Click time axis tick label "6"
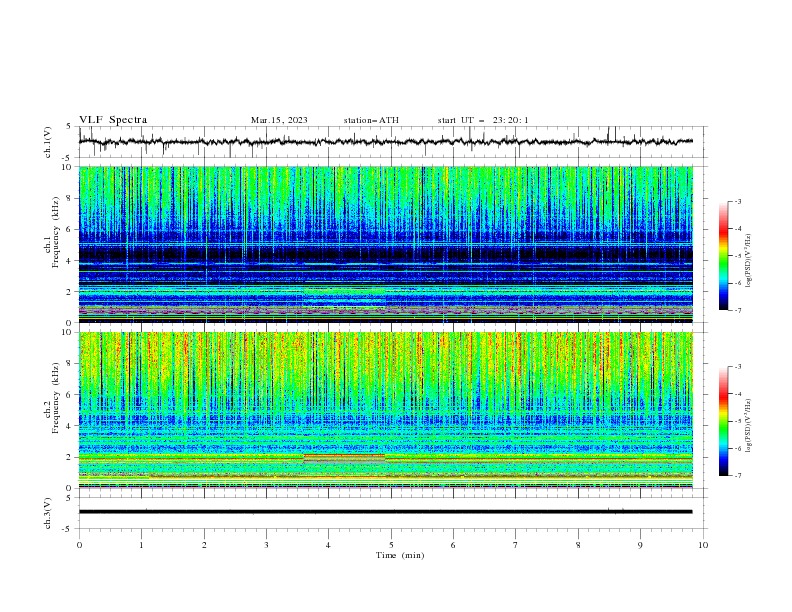Image resolution: width=792 pixels, height=612 pixels. (x=454, y=545)
